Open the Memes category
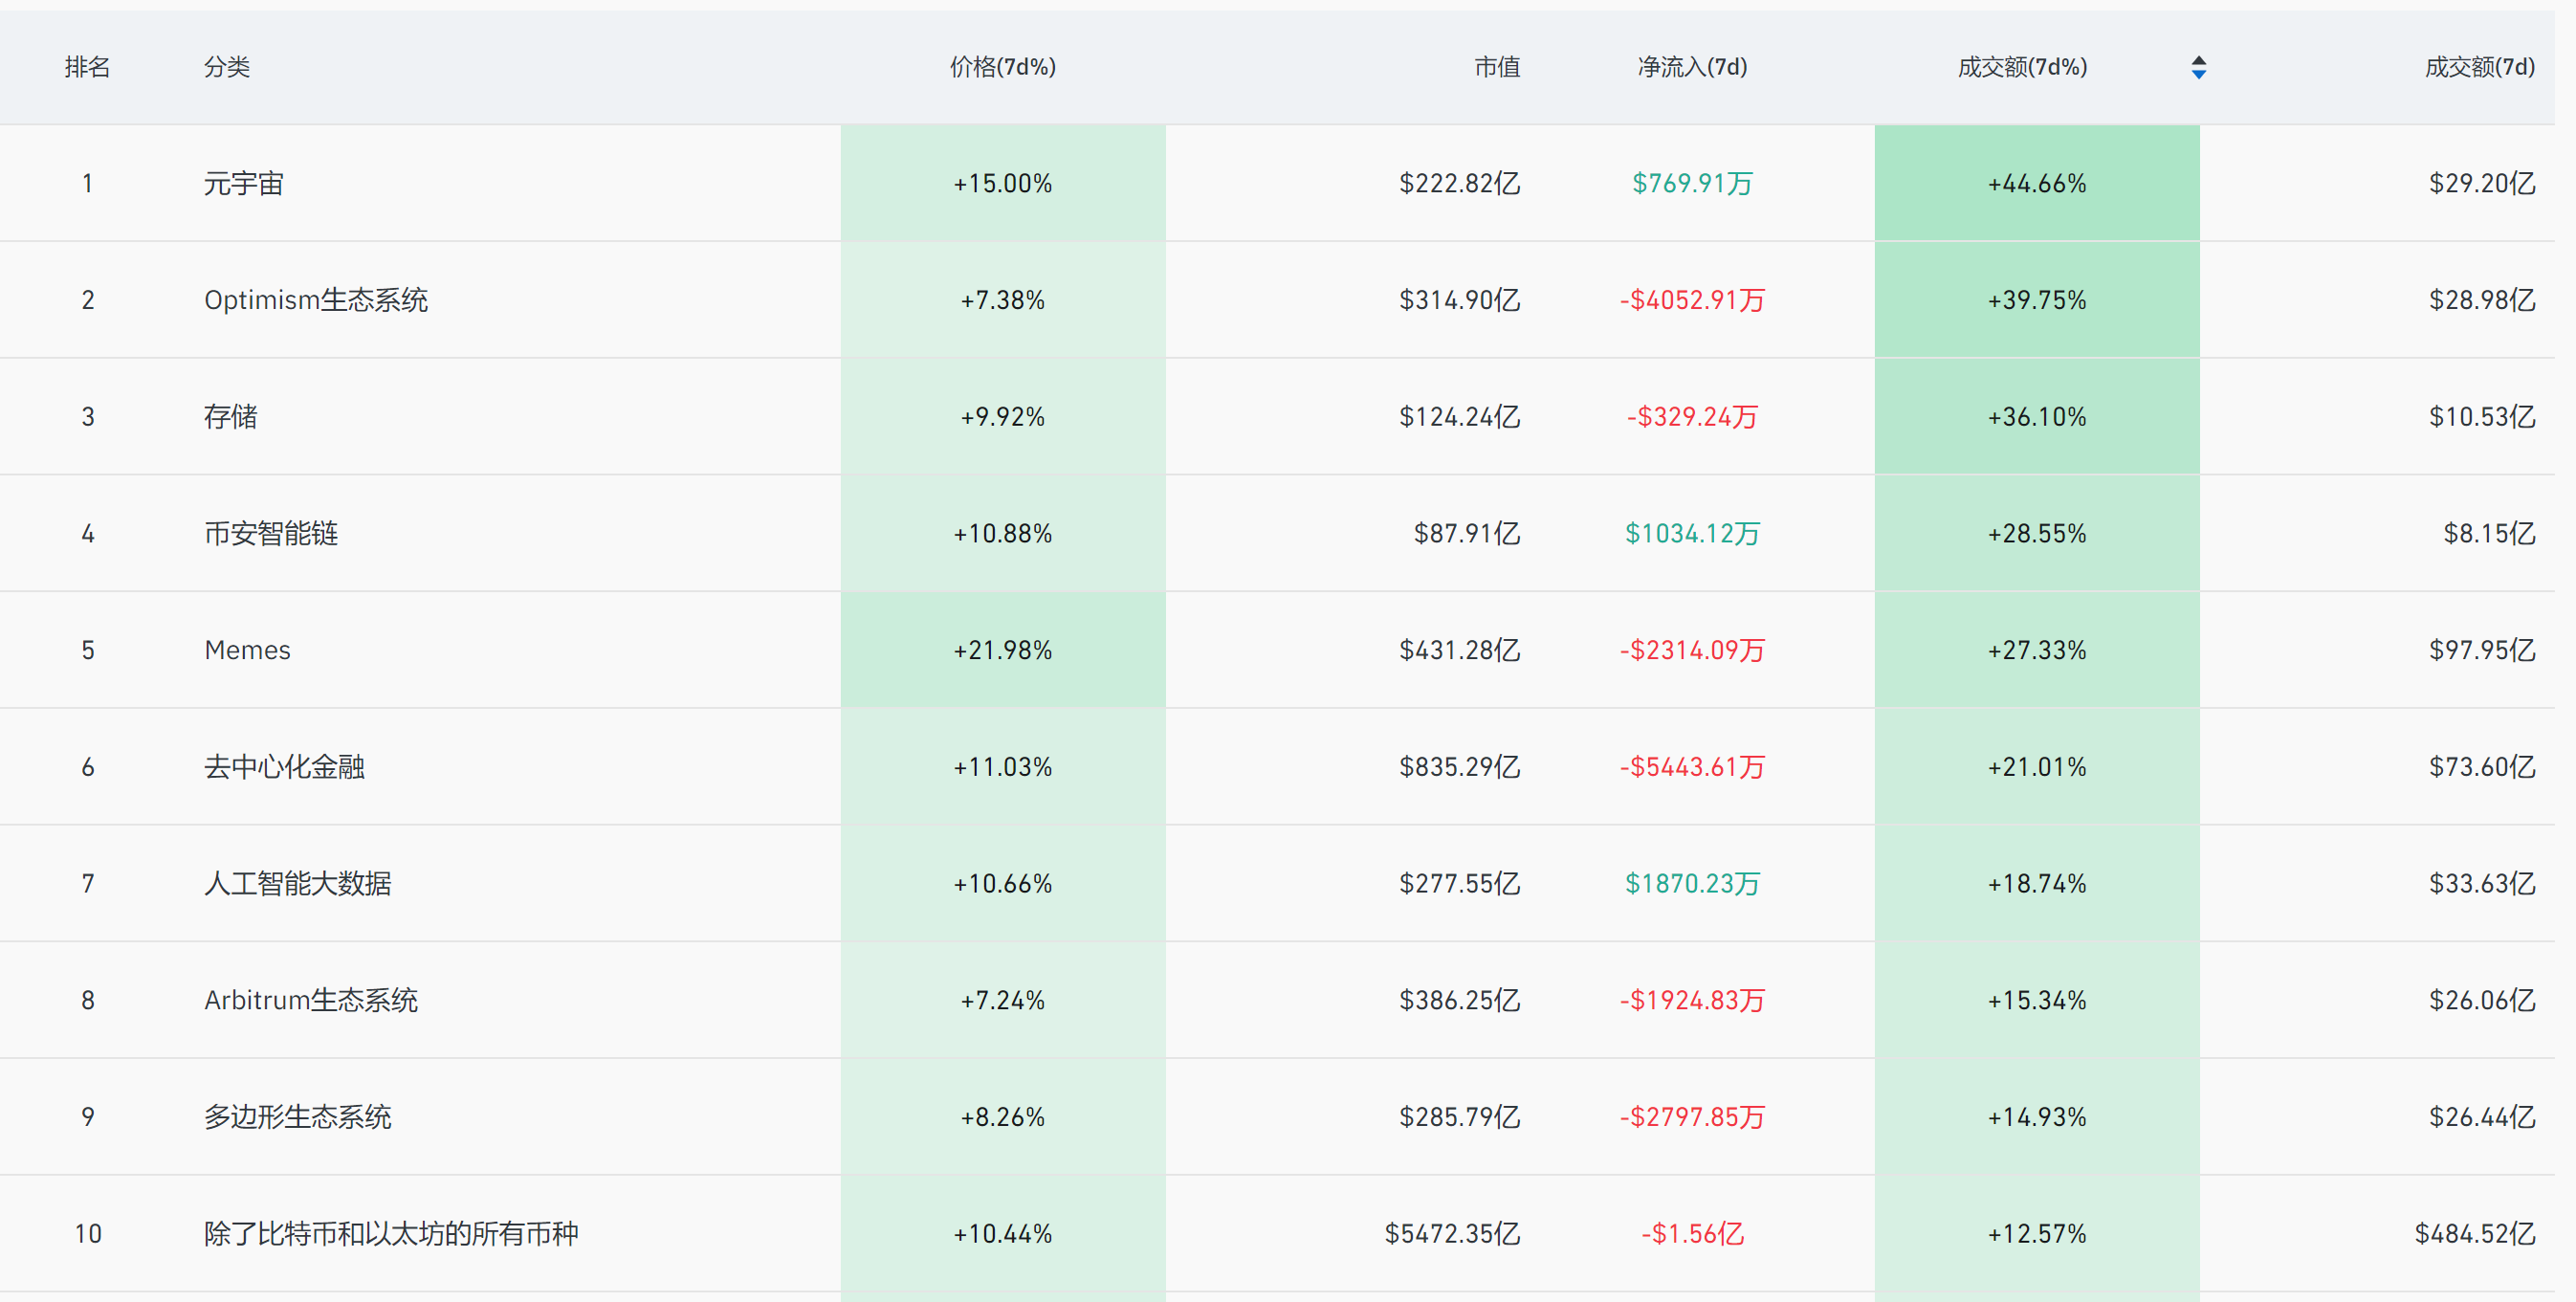Viewport: 2576px width, 1302px height. pos(247,650)
